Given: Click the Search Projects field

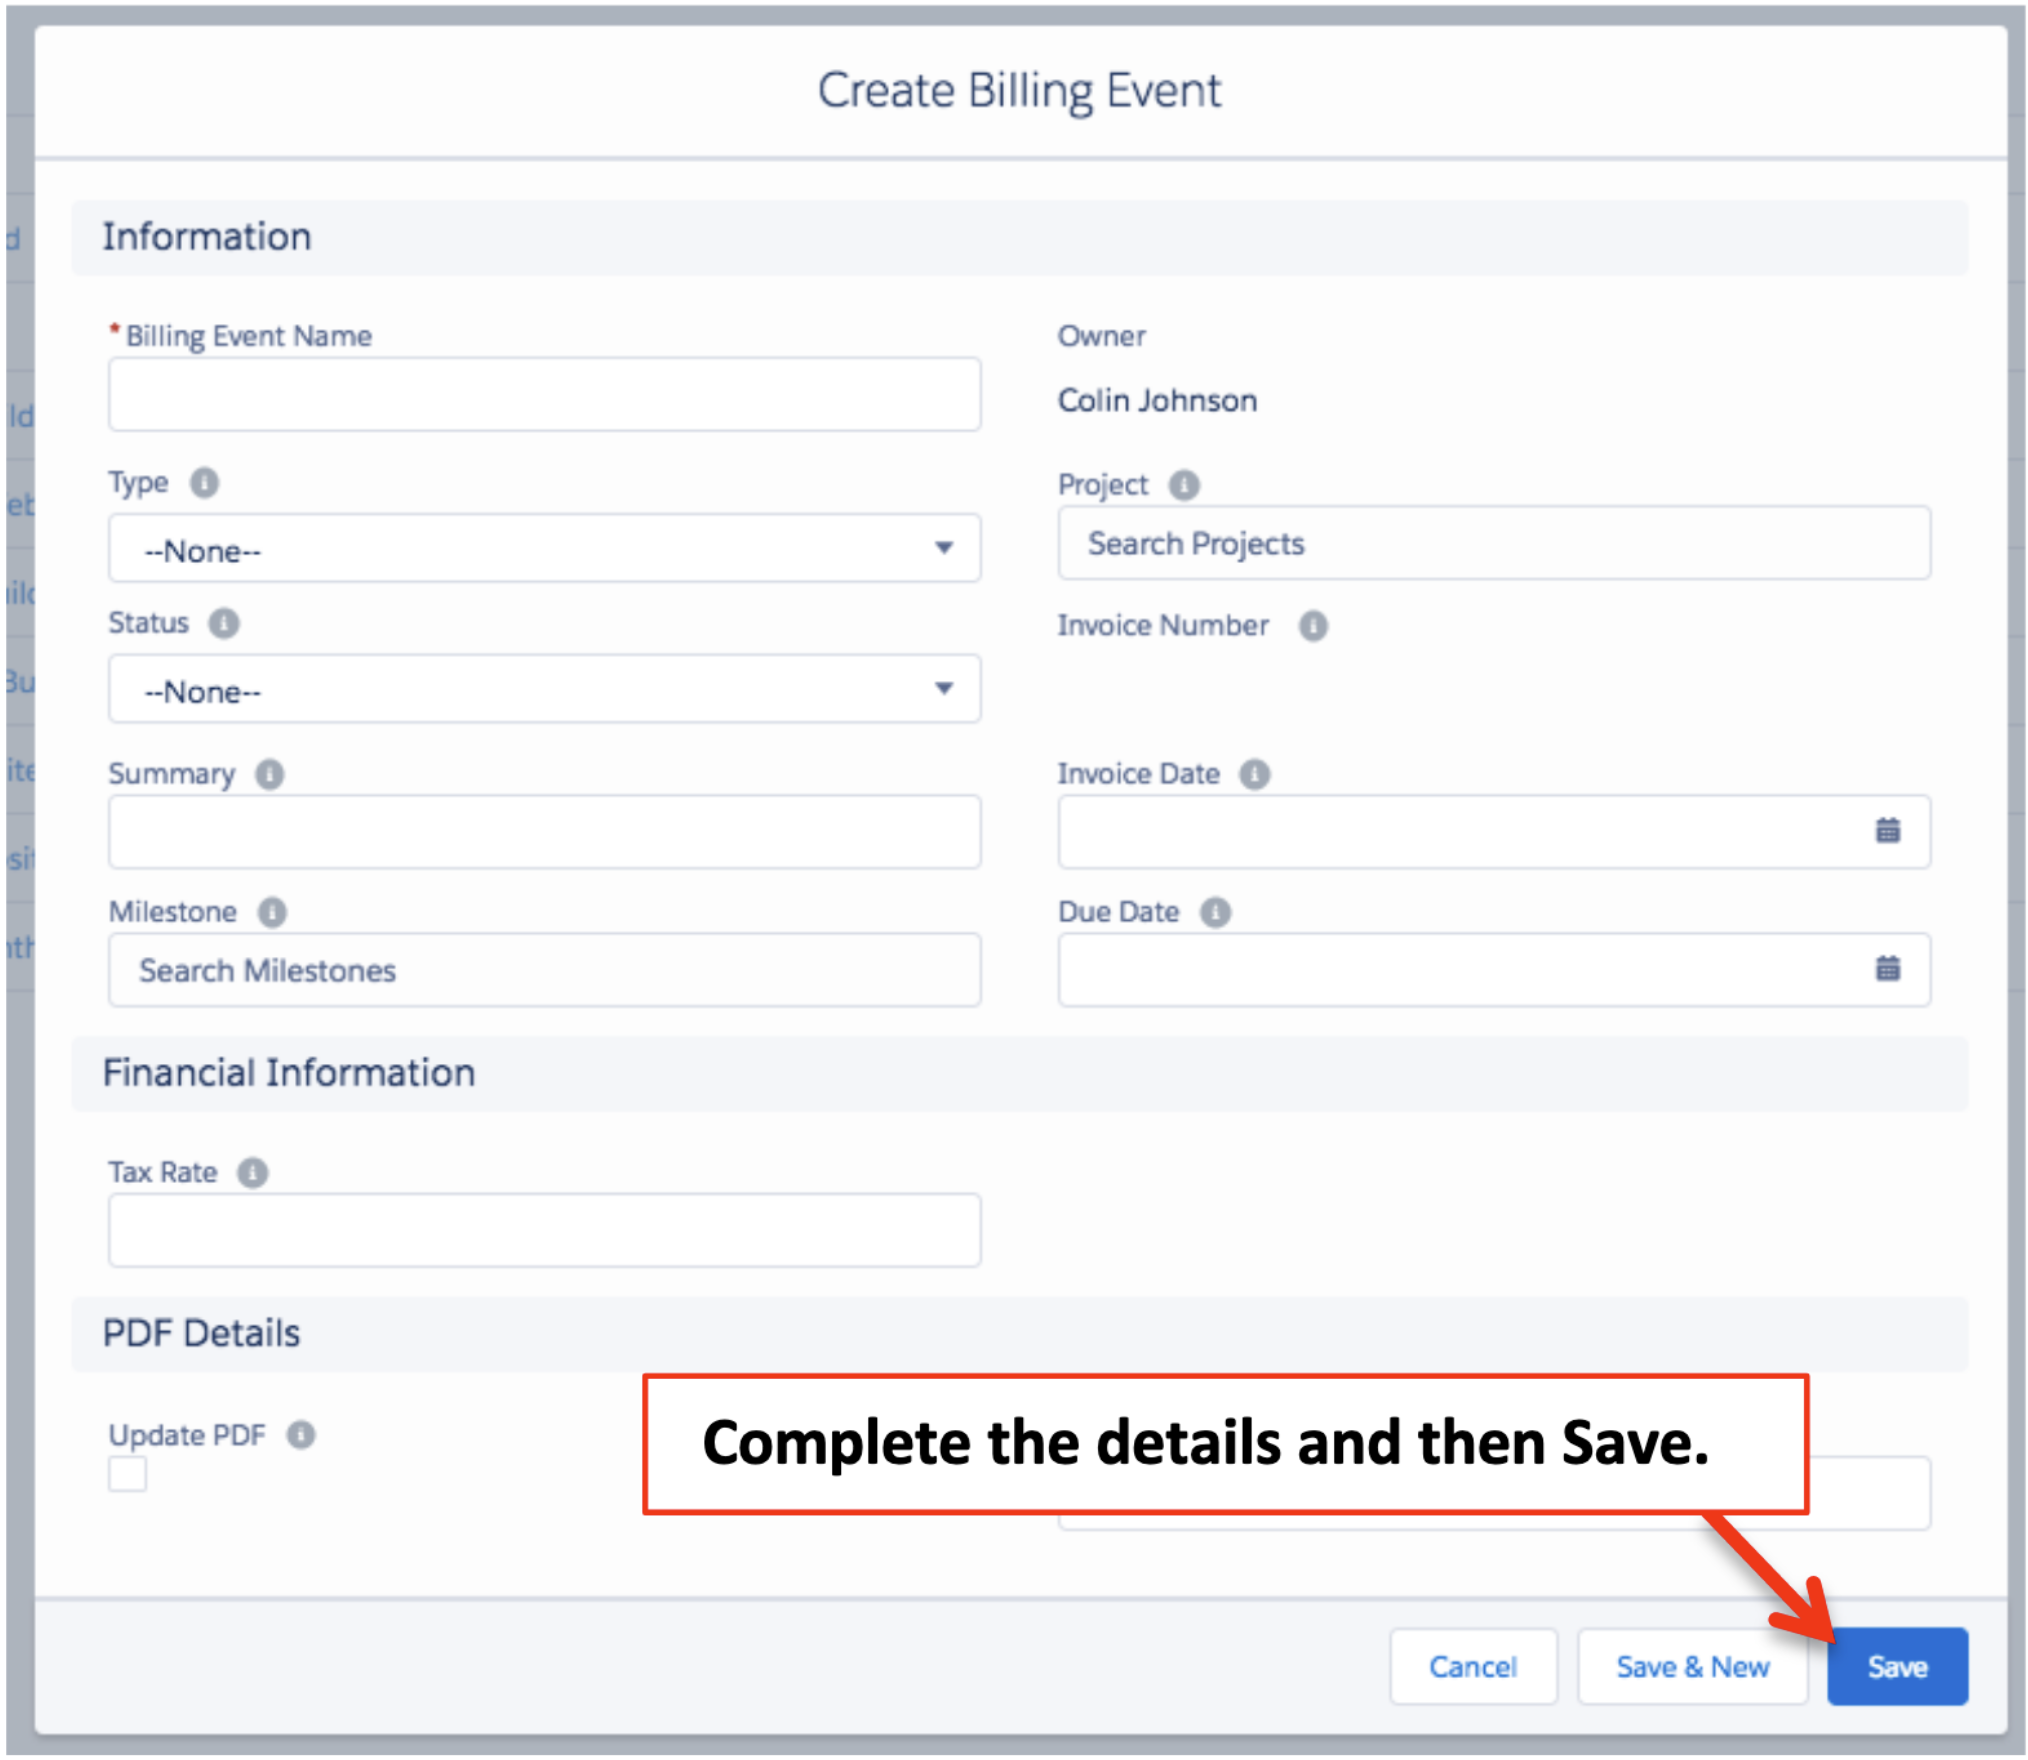Looking at the screenshot, I should [1494, 543].
